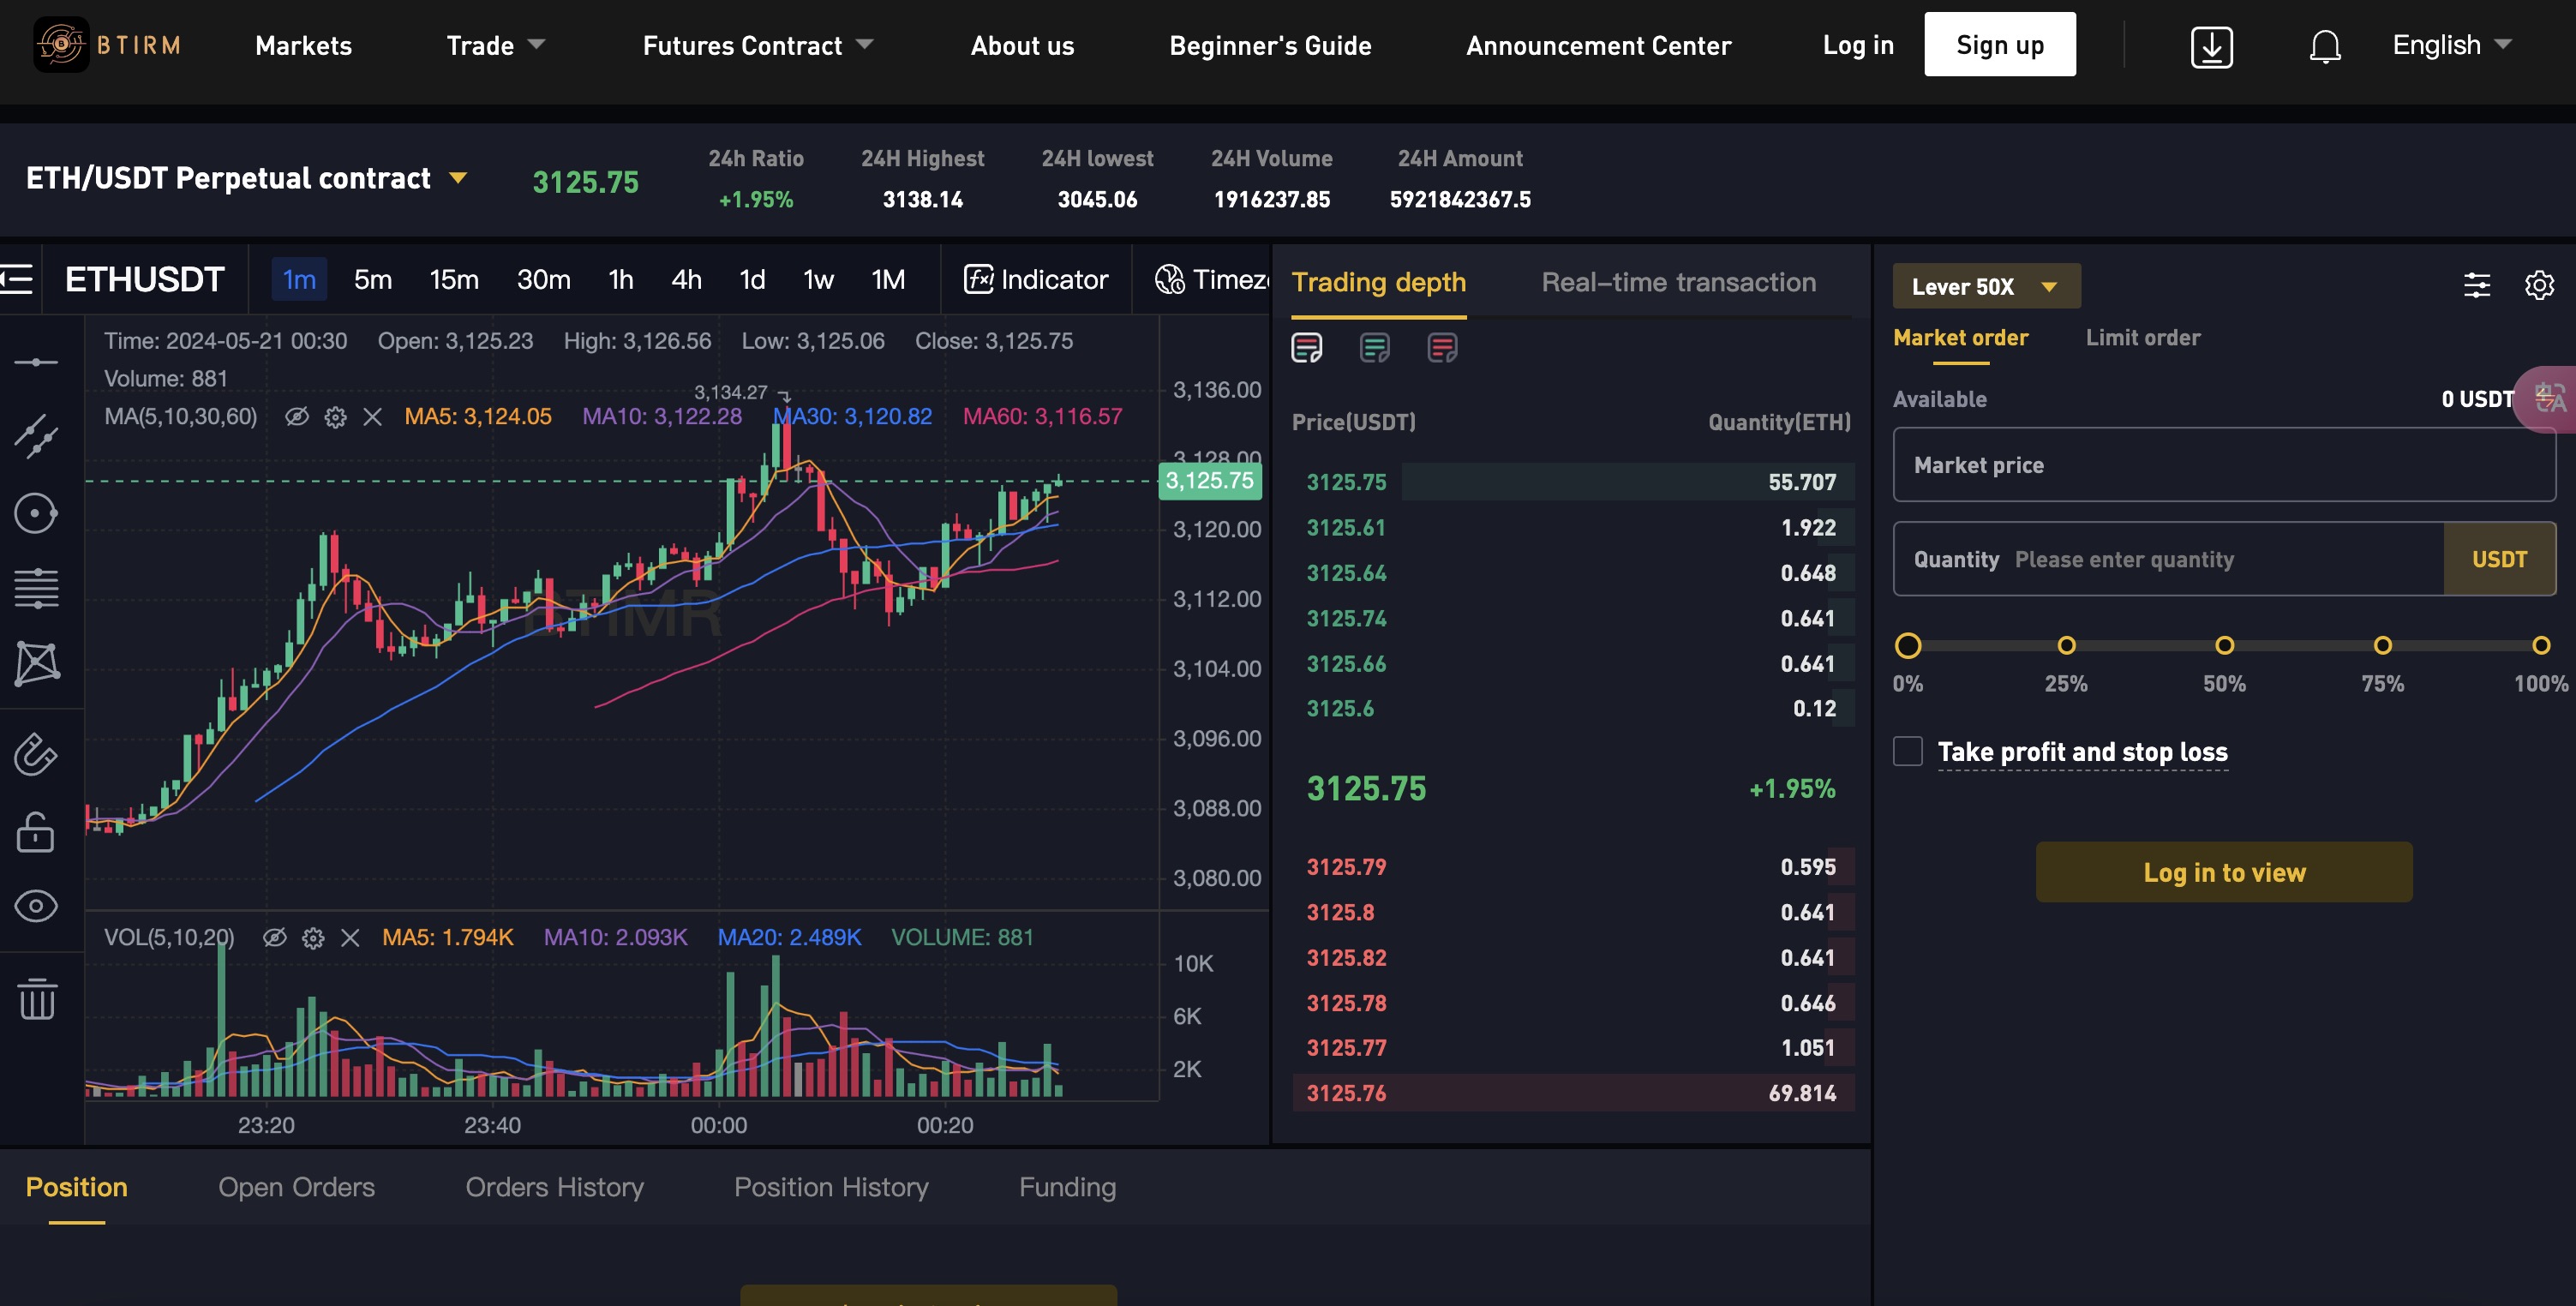The width and height of the screenshot is (2576, 1306).
Task: Click the Log in link
Action: [x=1857, y=45]
